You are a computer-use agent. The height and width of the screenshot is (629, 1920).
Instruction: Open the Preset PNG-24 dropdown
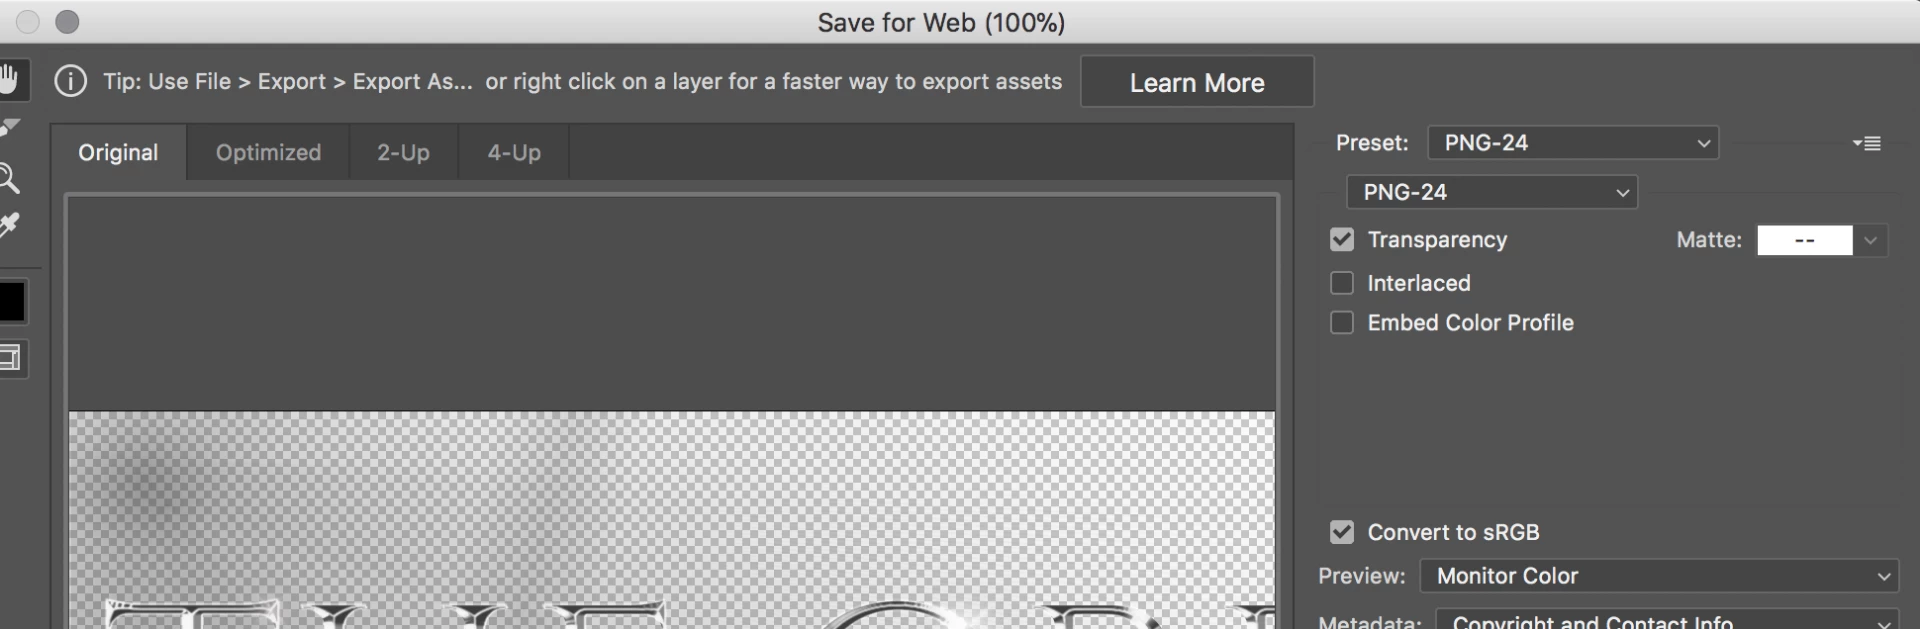click(1573, 143)
